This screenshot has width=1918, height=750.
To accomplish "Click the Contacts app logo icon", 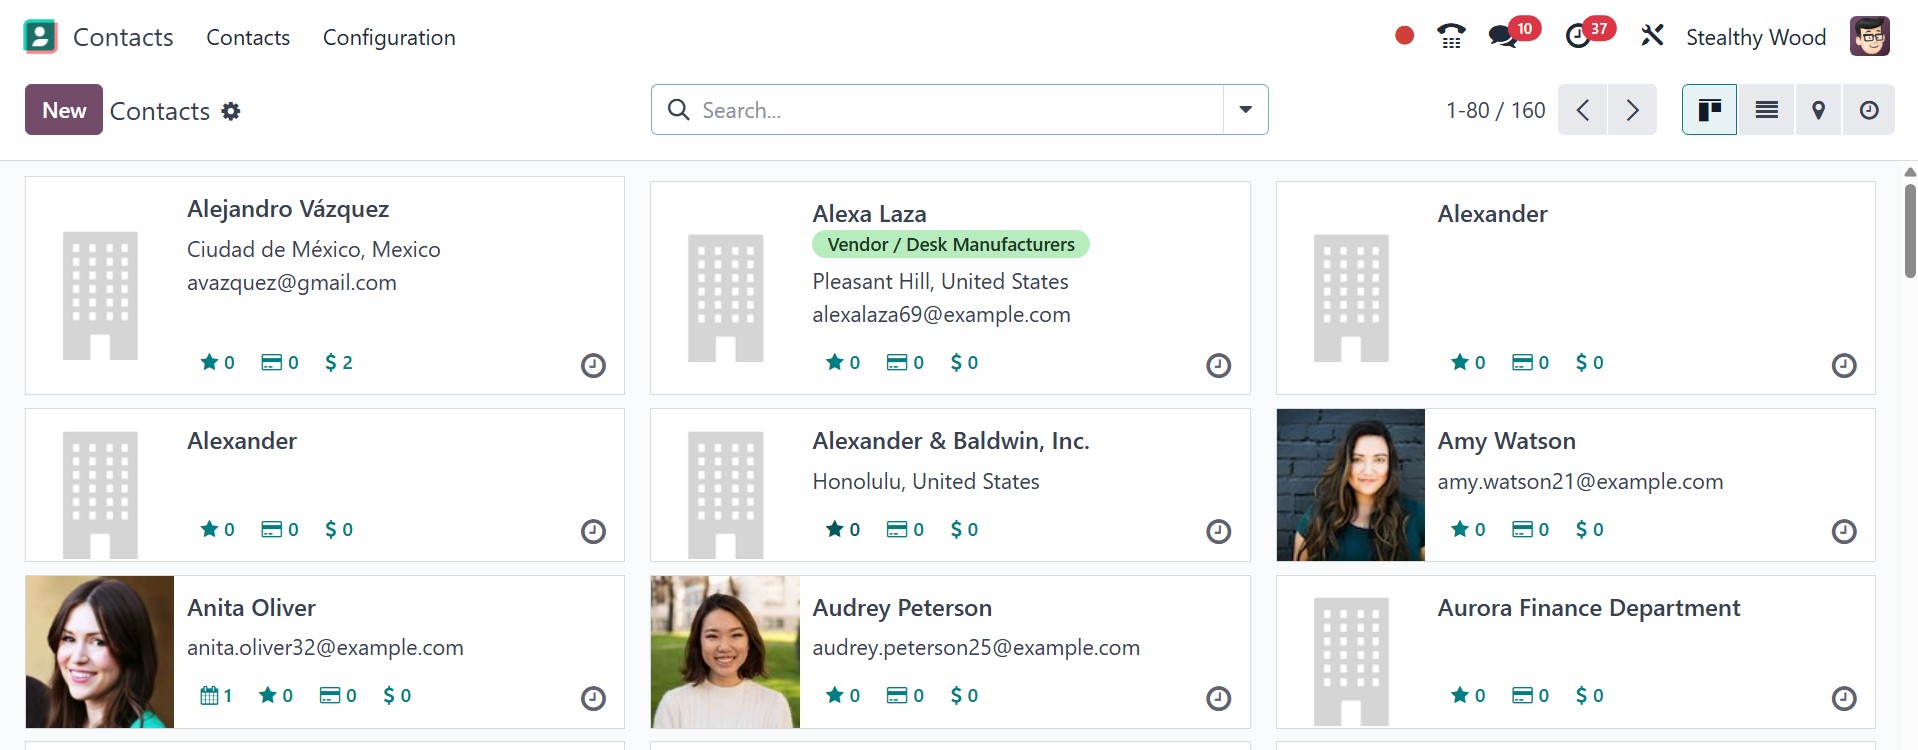I will click(40, 37).
